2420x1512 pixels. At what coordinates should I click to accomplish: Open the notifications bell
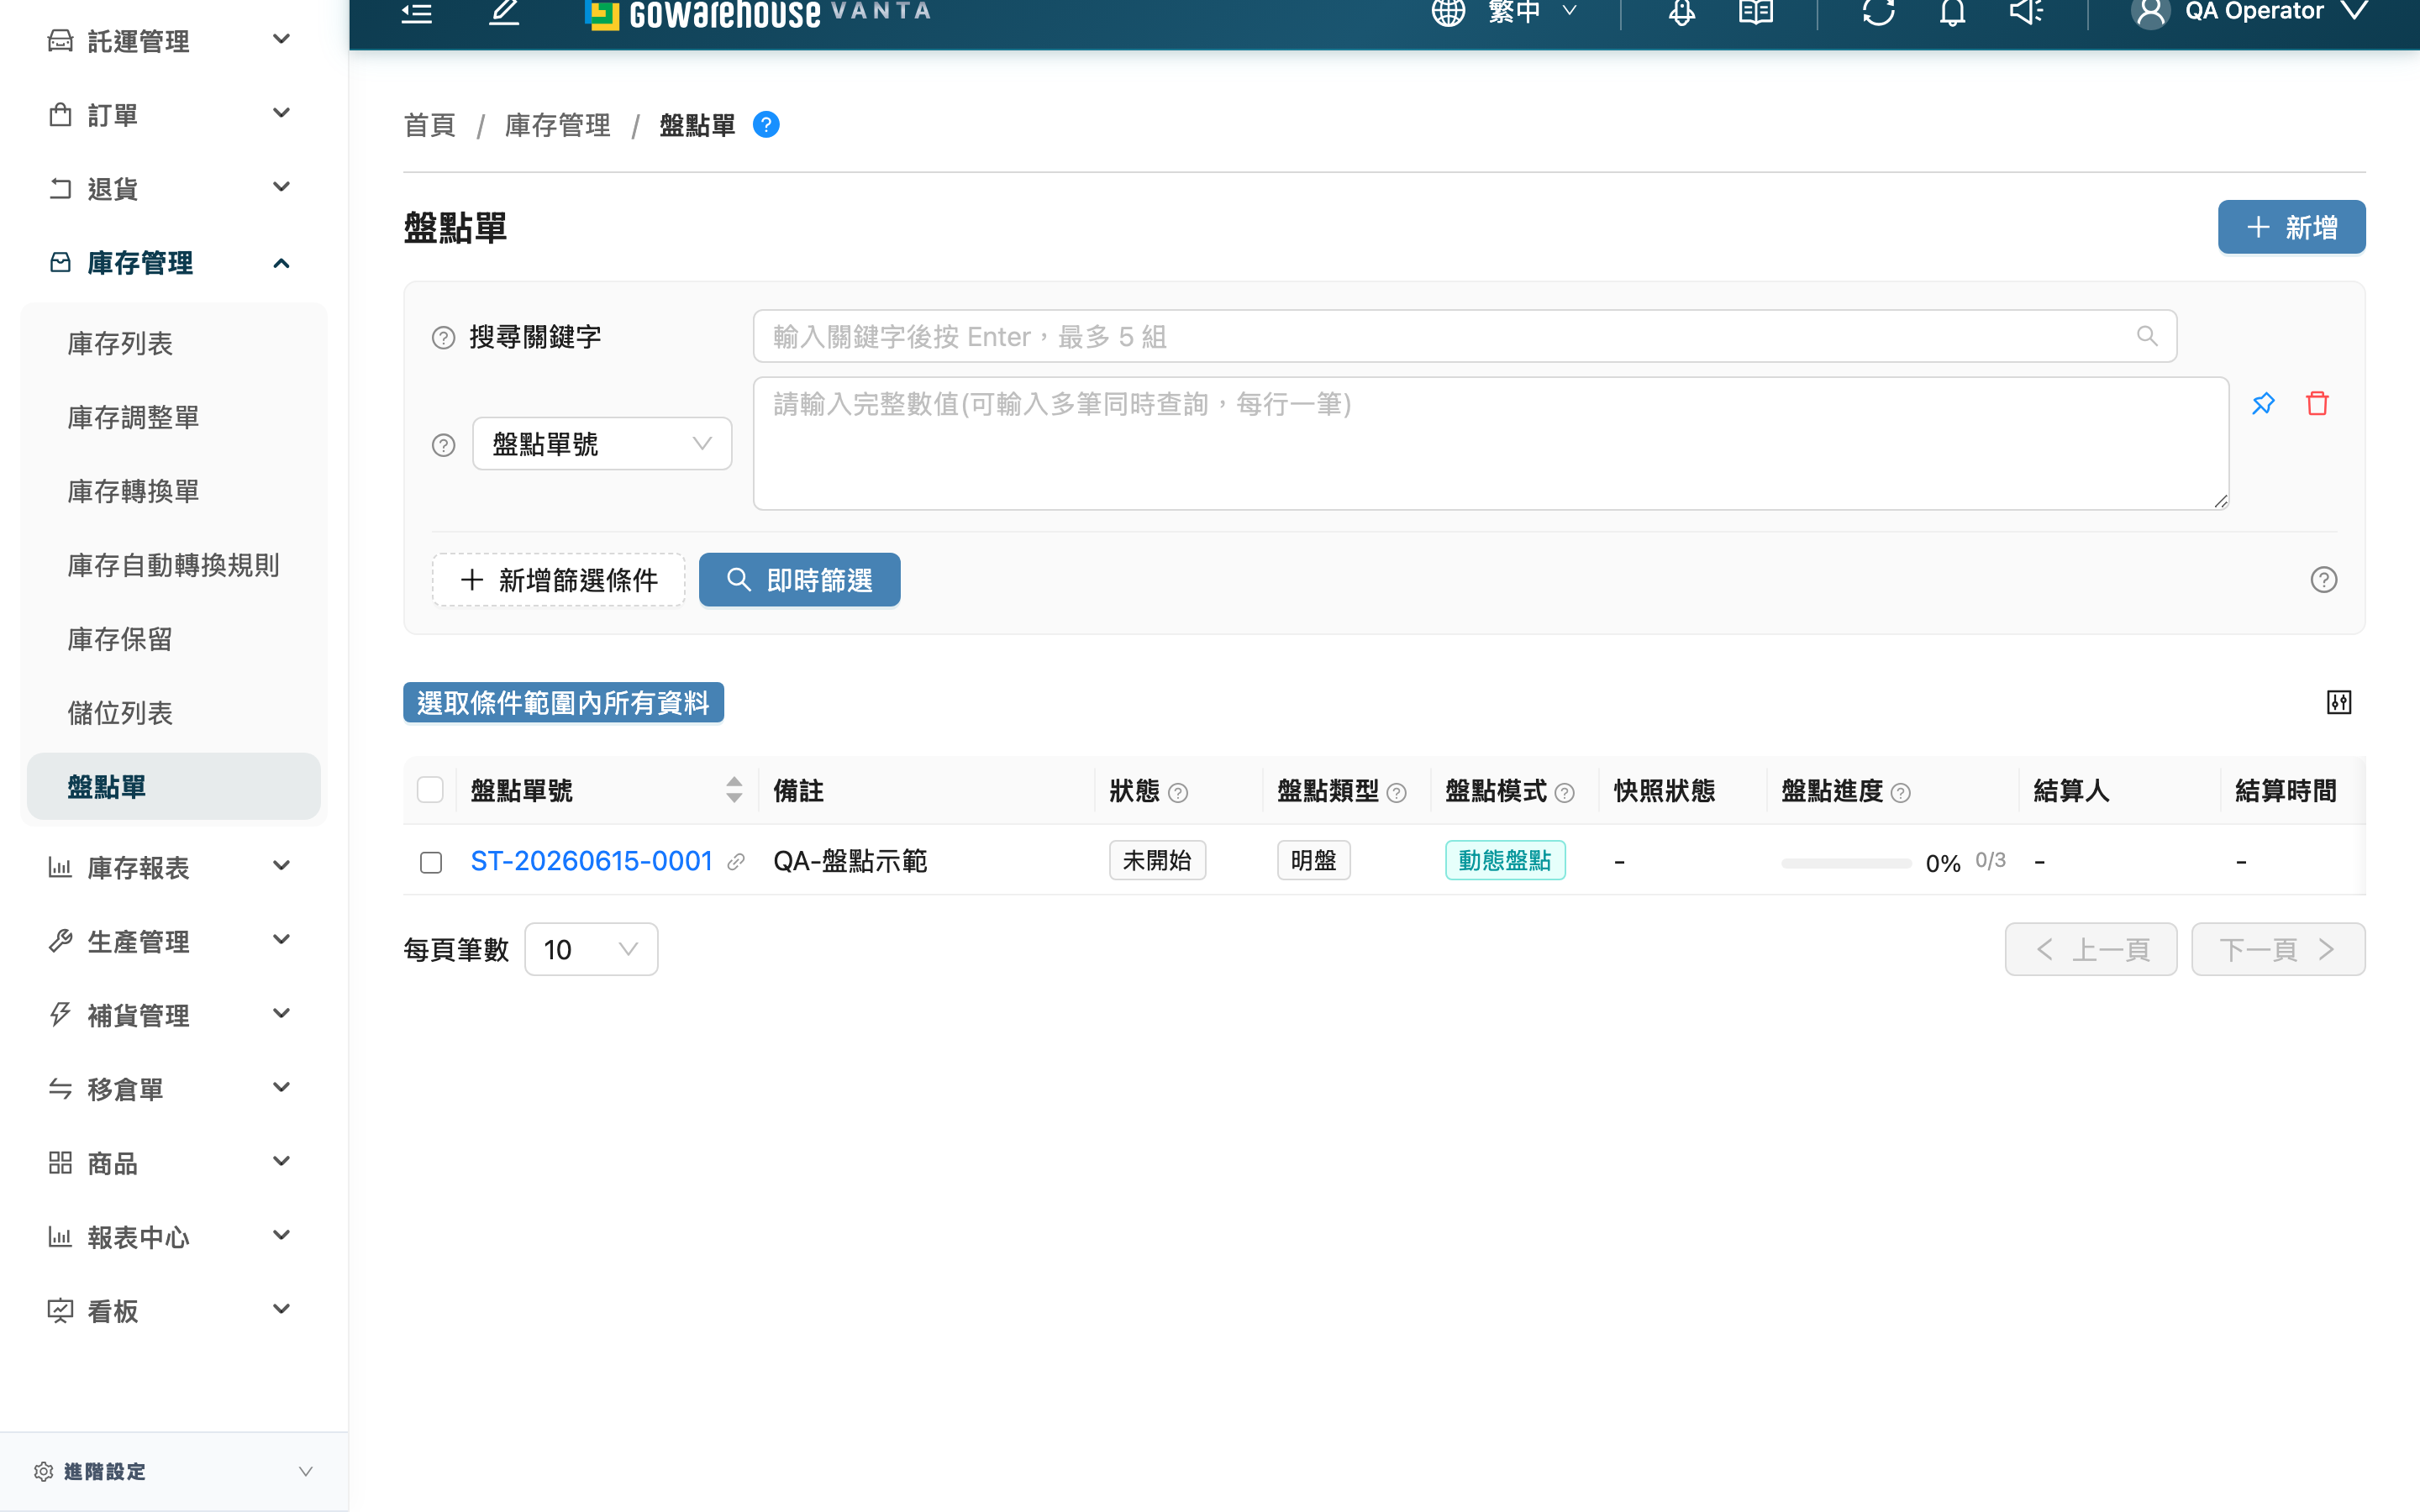tap(1952, 12)
